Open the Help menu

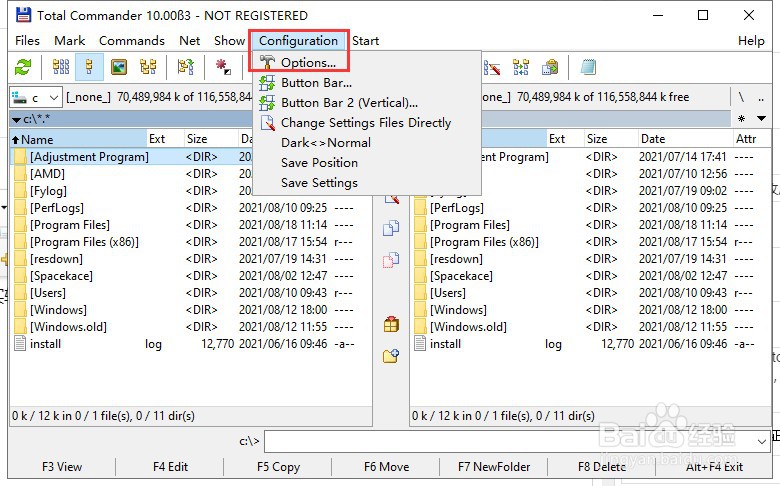point(751,41)
